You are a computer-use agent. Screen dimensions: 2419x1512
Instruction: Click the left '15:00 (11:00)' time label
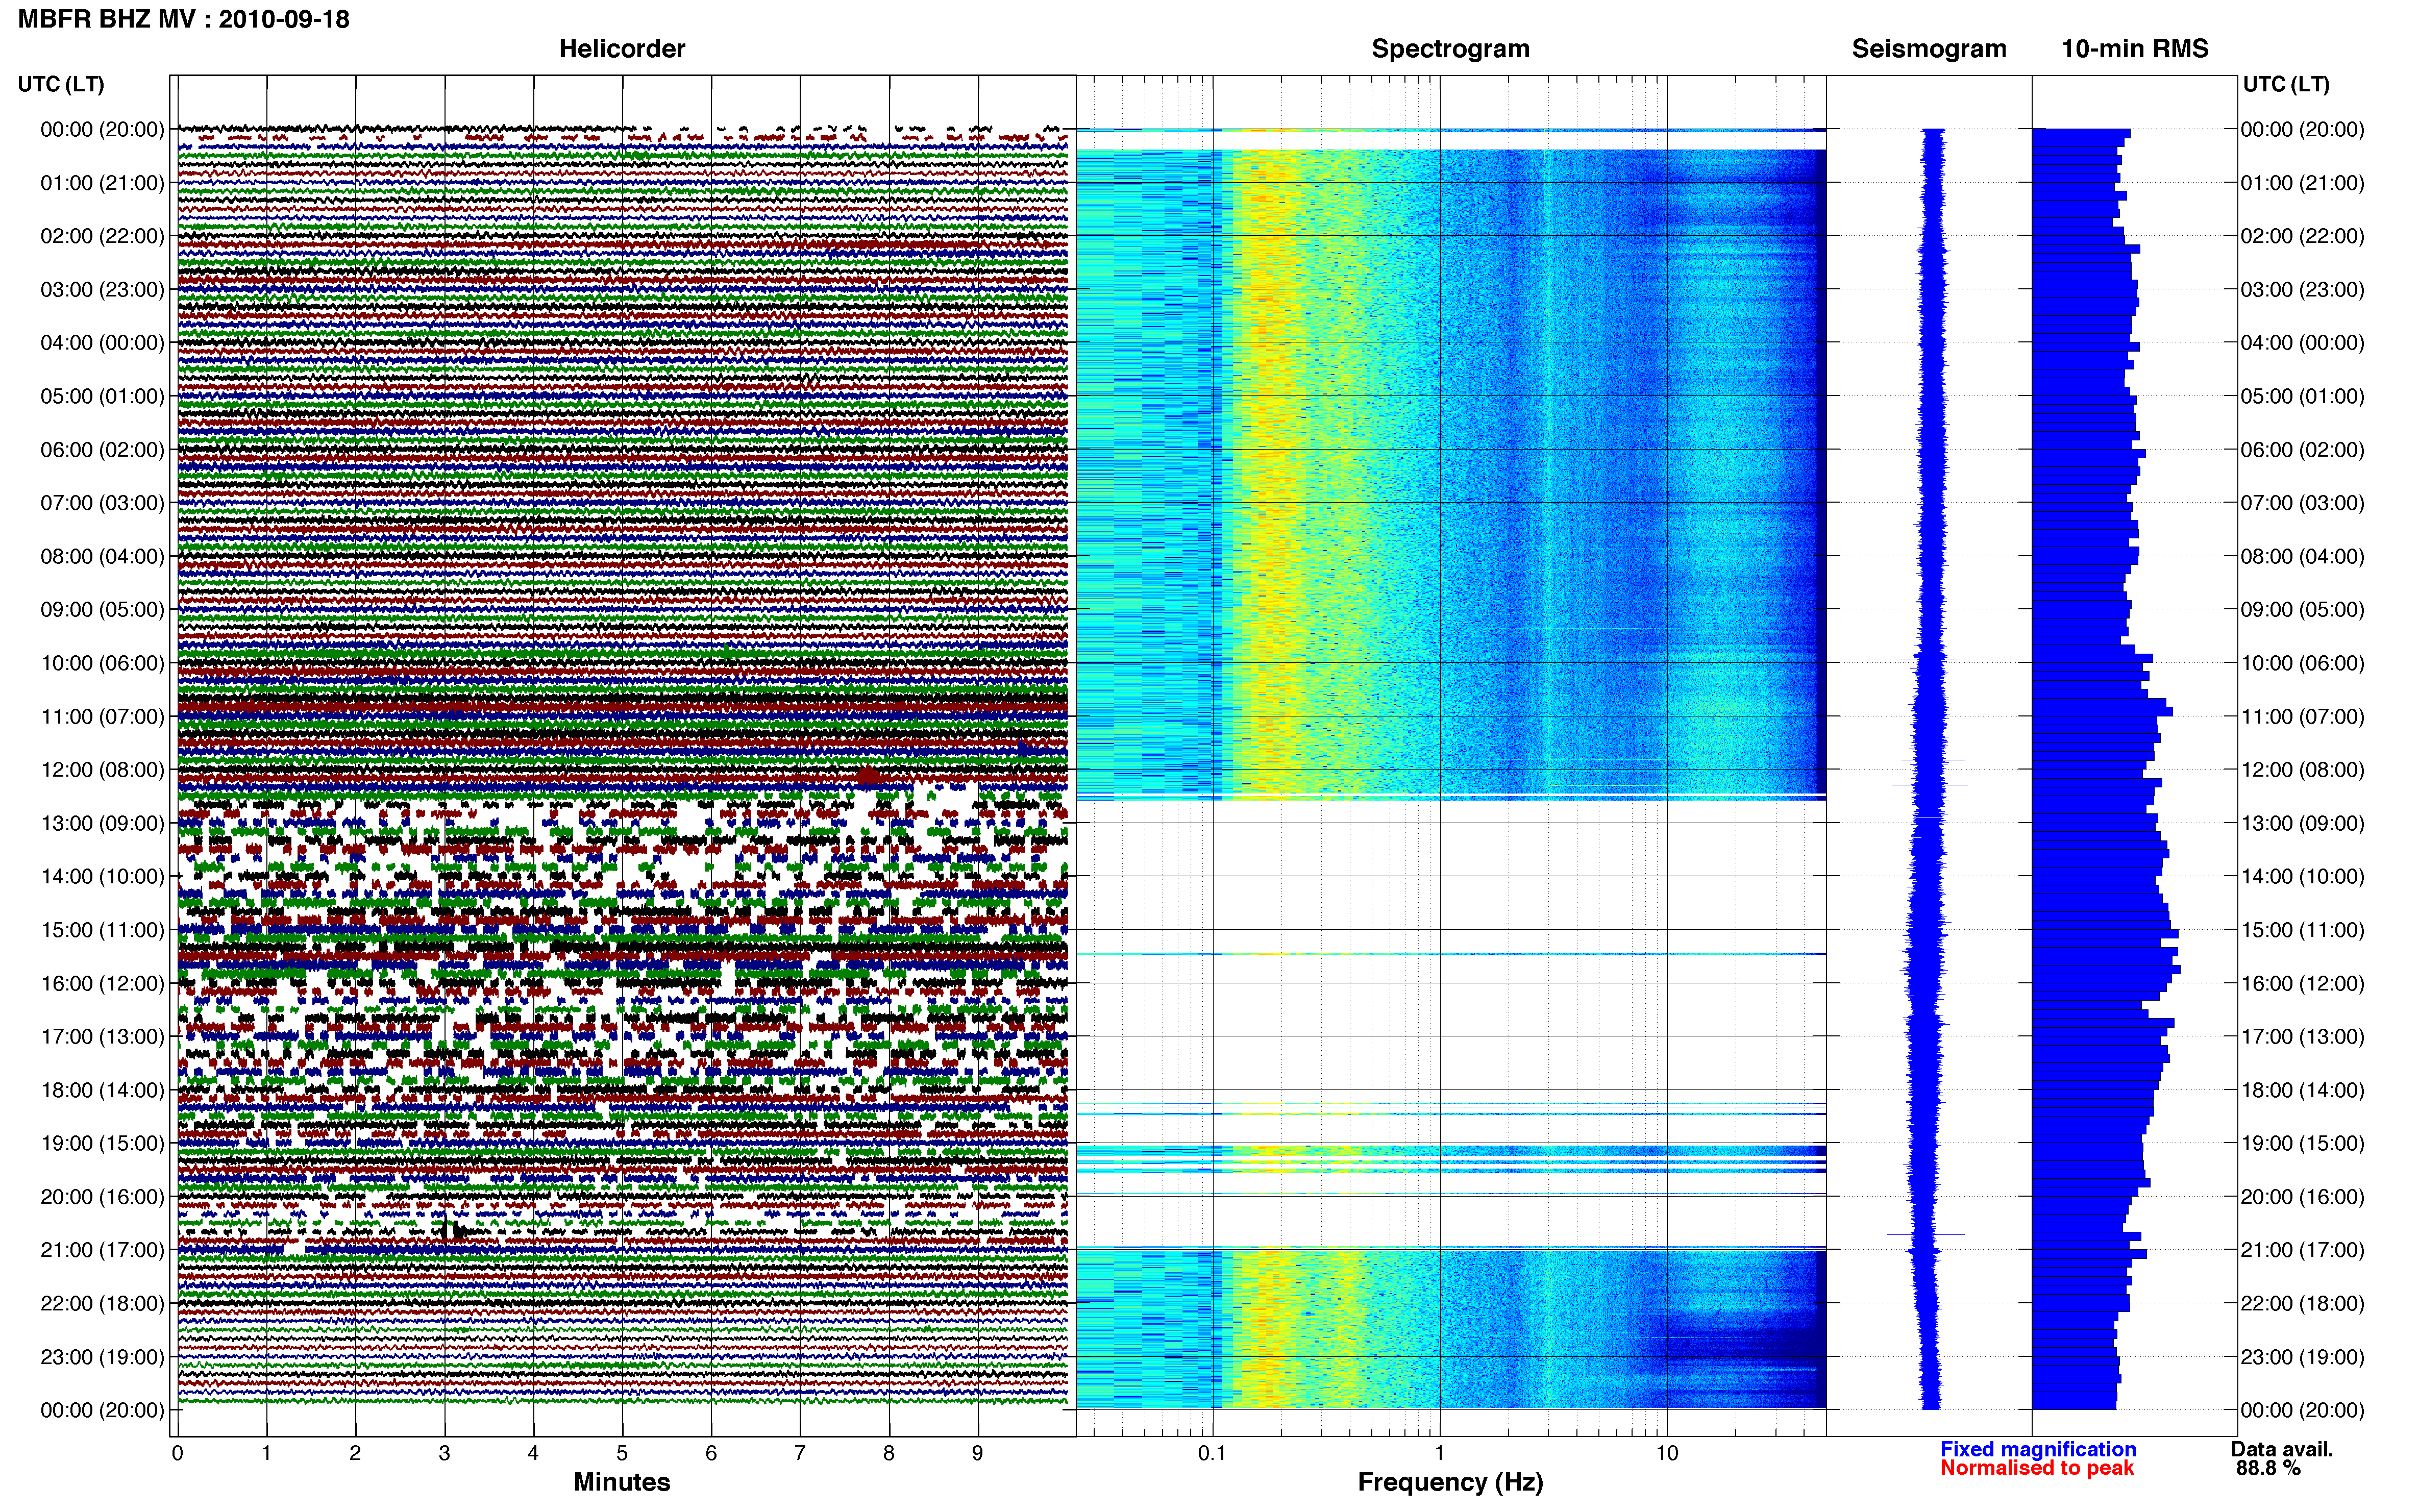tap(102, 930)
